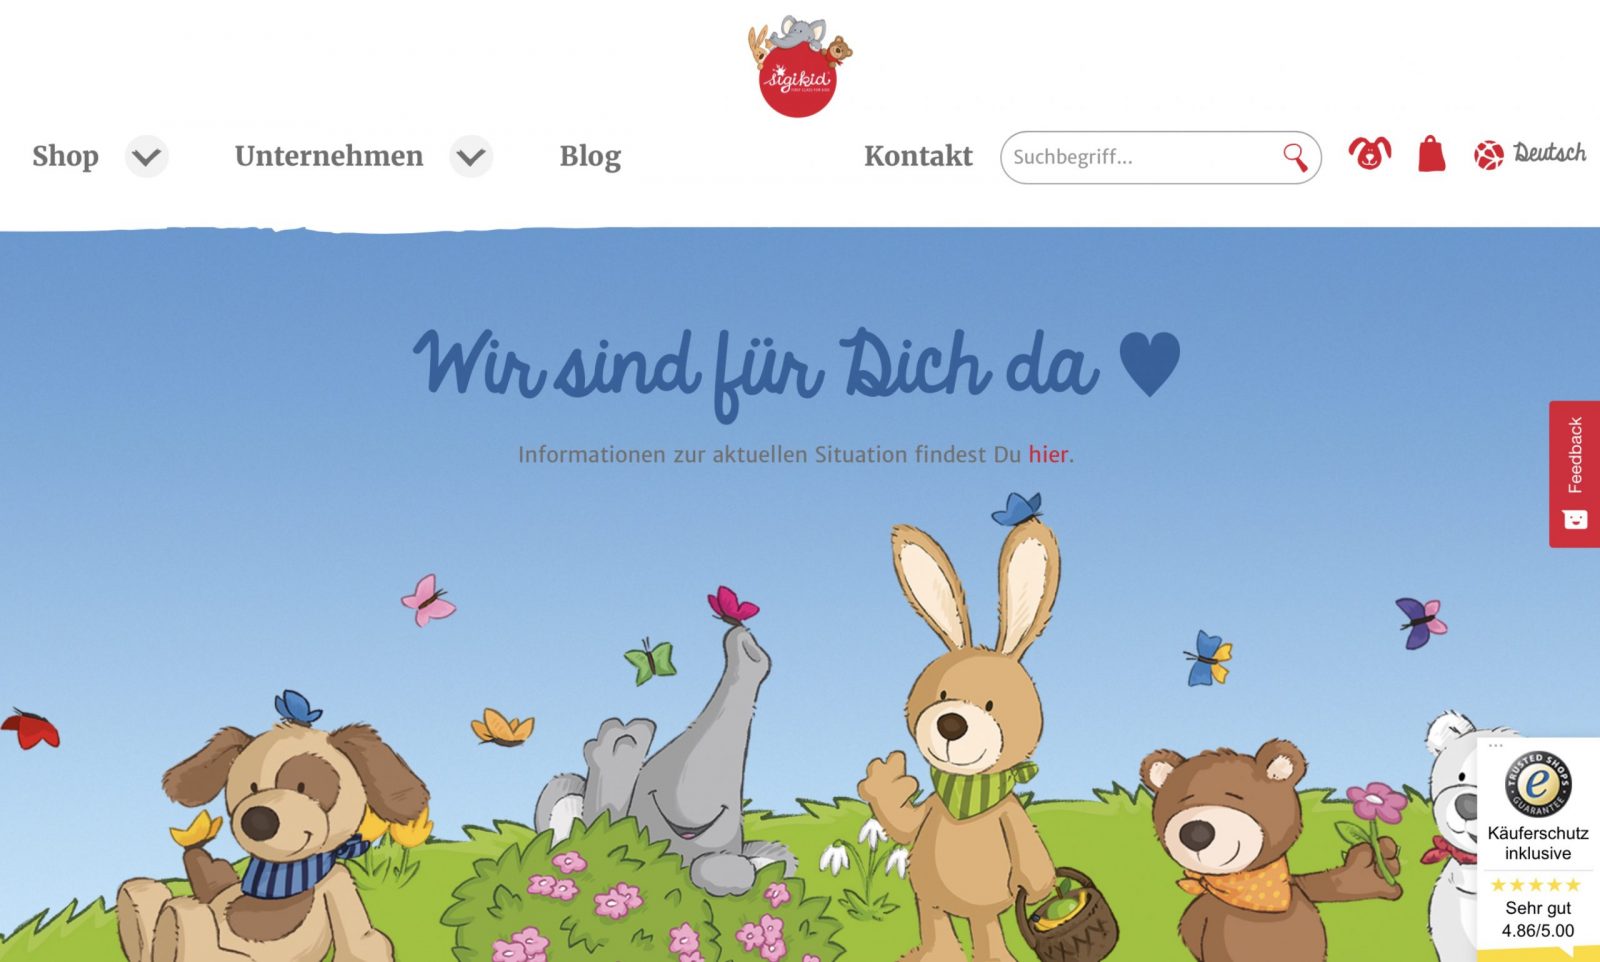Click the Trusted Shops guarantee seal
1600x962 pixels.
[1538, 784]
